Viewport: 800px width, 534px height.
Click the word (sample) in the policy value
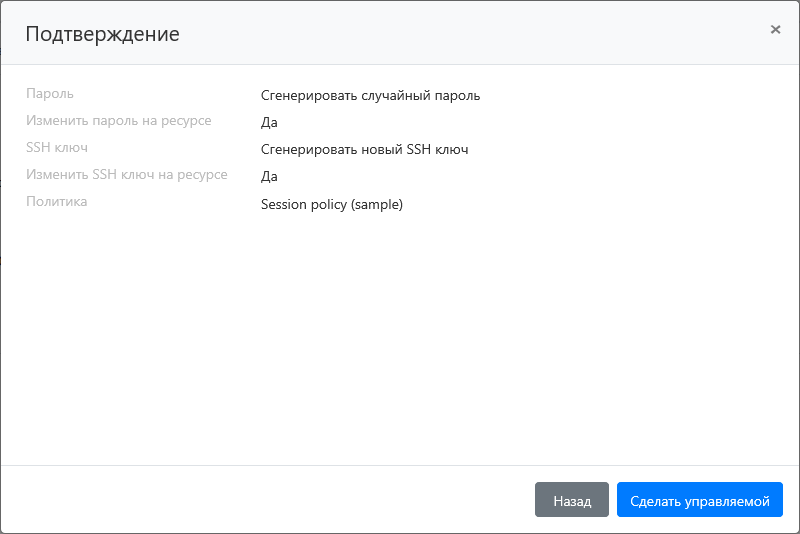click(x=376, y=204)
